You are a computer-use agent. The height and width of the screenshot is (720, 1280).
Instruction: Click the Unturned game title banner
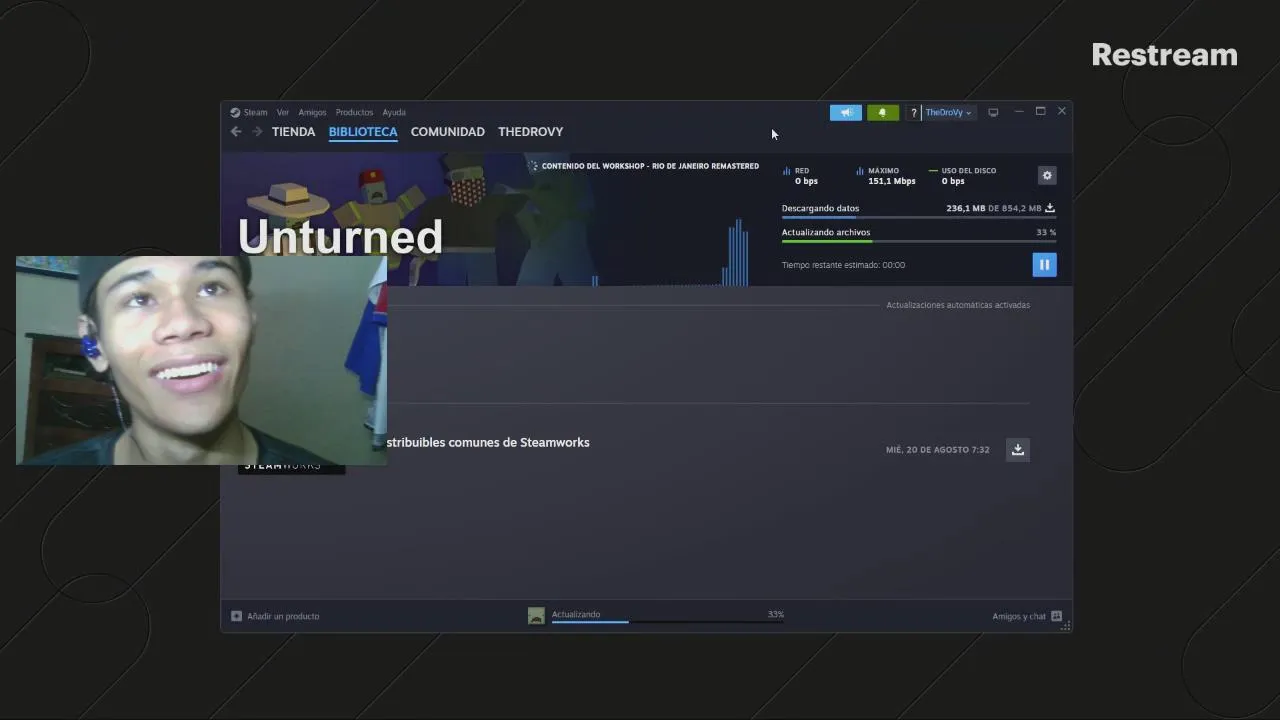point(340,237)
